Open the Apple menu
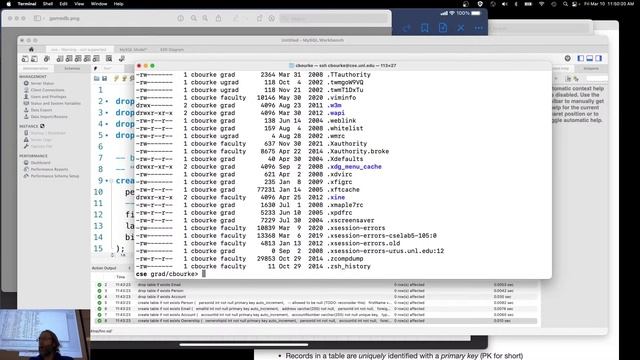The width and height of the screenshot is (640, 360). pyautogui.click(x=8, y=4)
